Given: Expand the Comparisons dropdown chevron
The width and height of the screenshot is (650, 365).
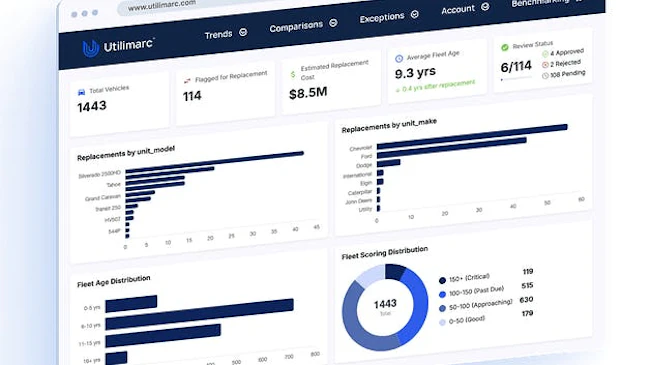Looking at the screenshot, I should pyautogui.click(x=333, y=23).
